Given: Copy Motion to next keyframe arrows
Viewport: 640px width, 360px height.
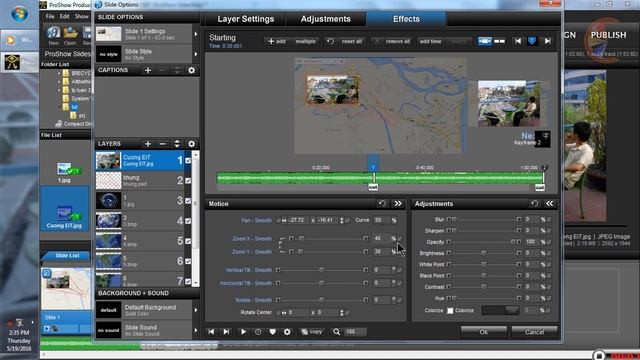Looking at the screenshot, I should tap(398, 204).
